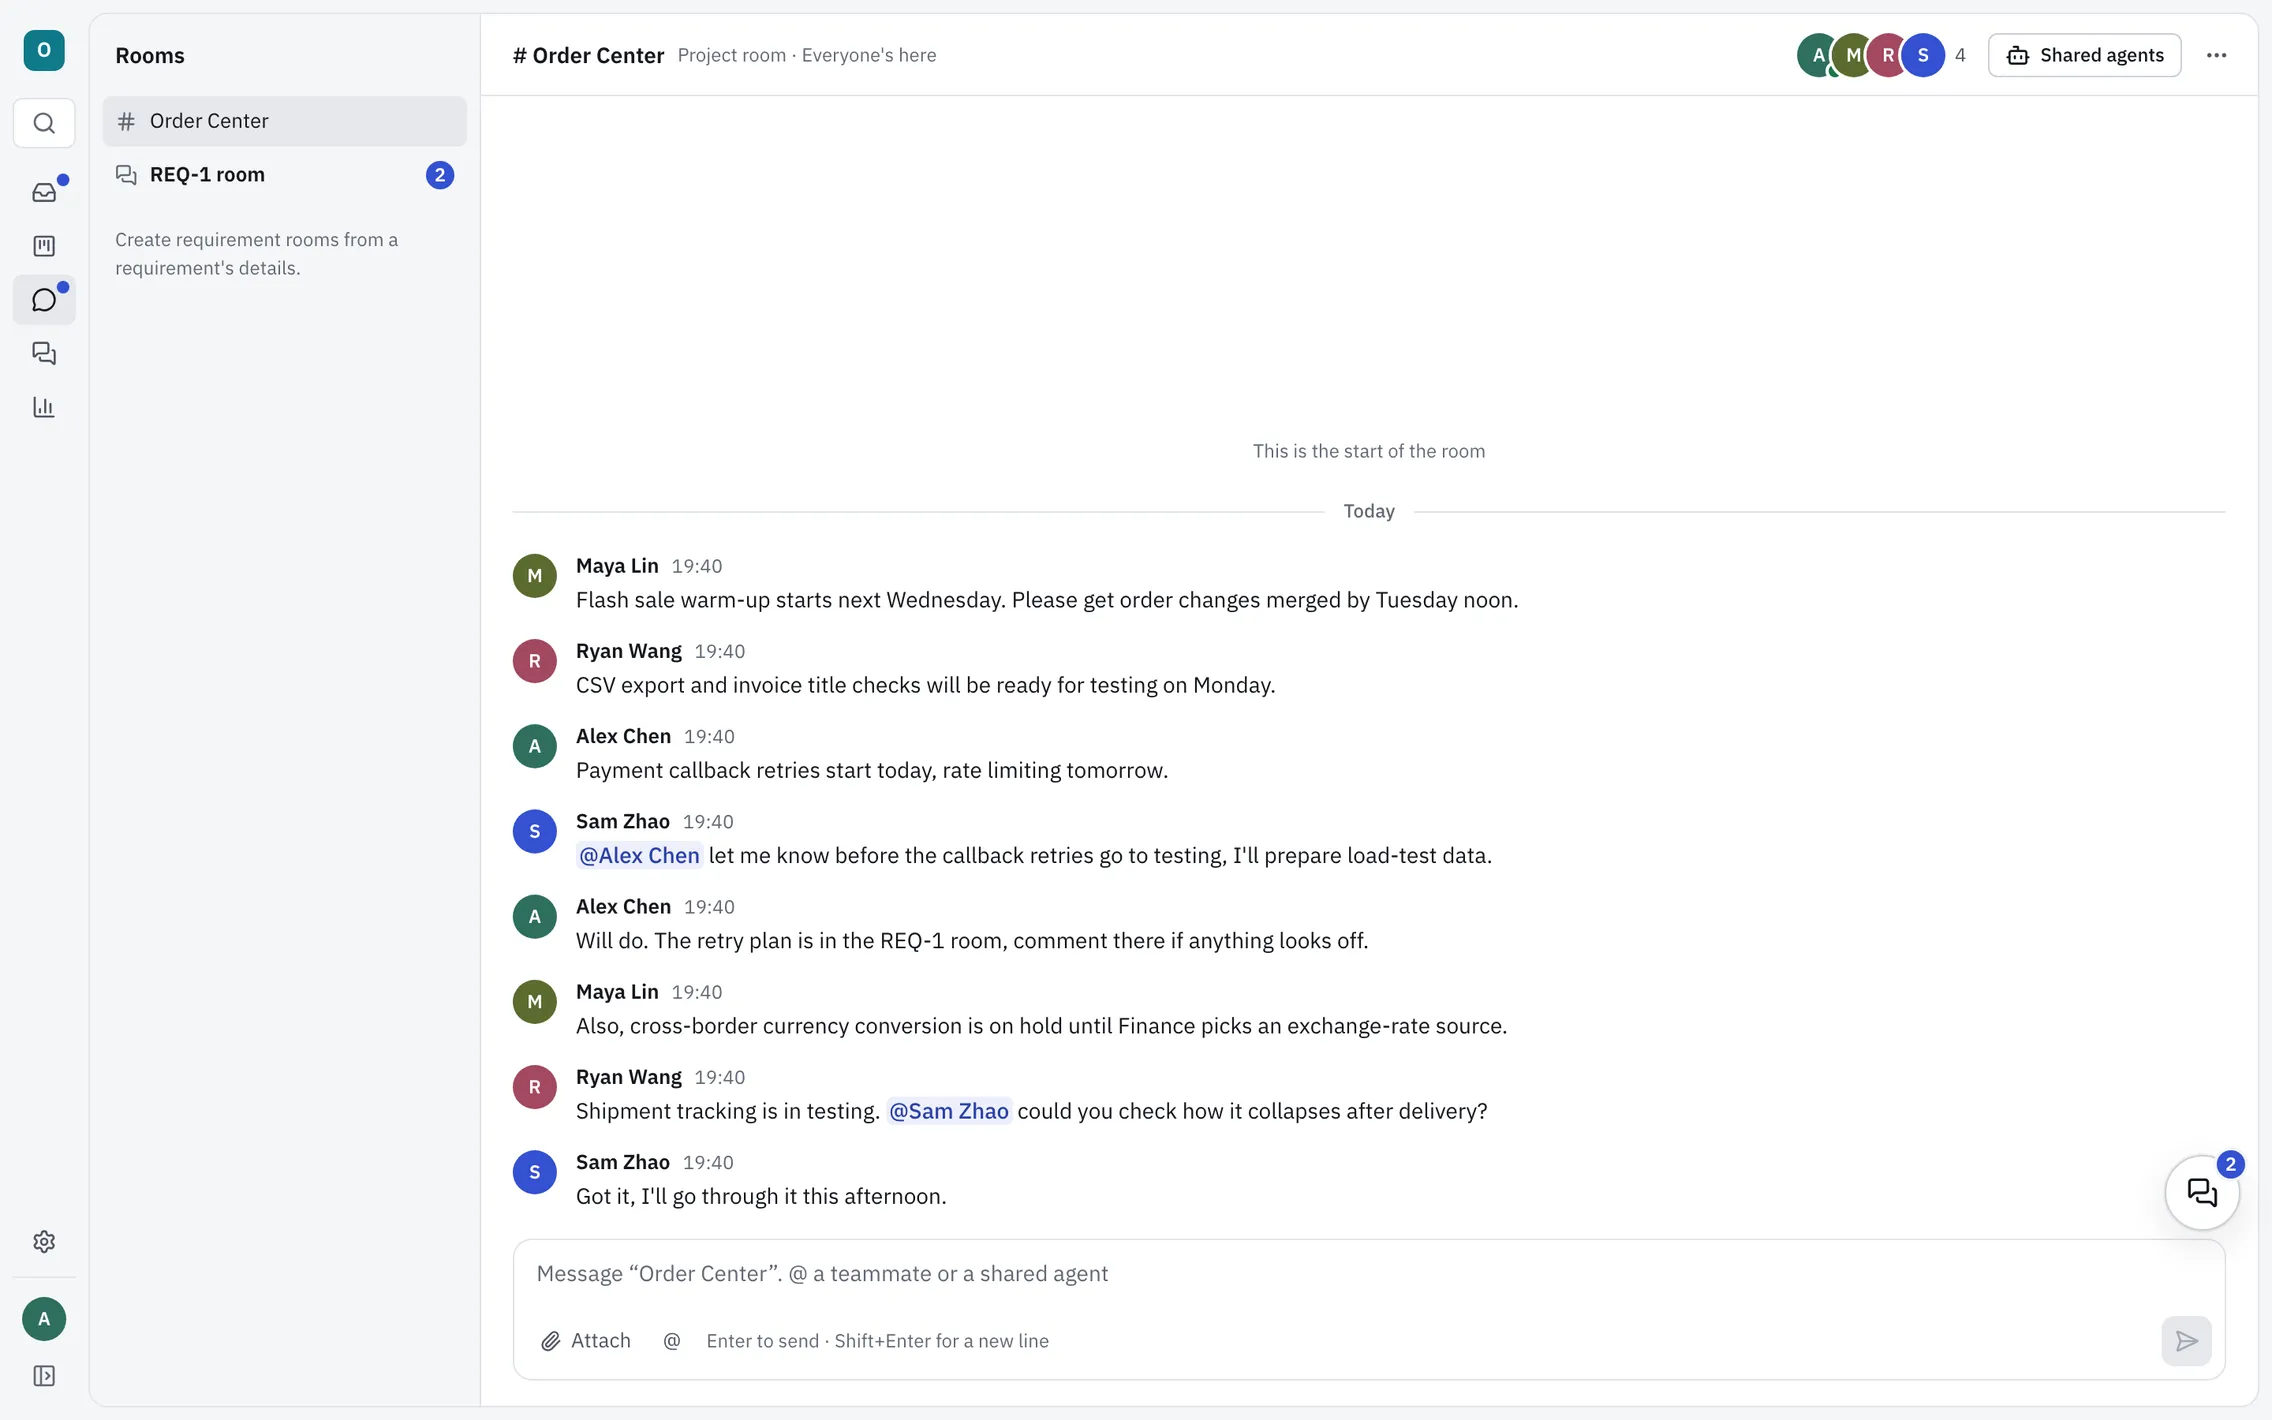Screen dimensions: 2272x1420
Task: Click the member count '4' in header
Action: 1959,55
